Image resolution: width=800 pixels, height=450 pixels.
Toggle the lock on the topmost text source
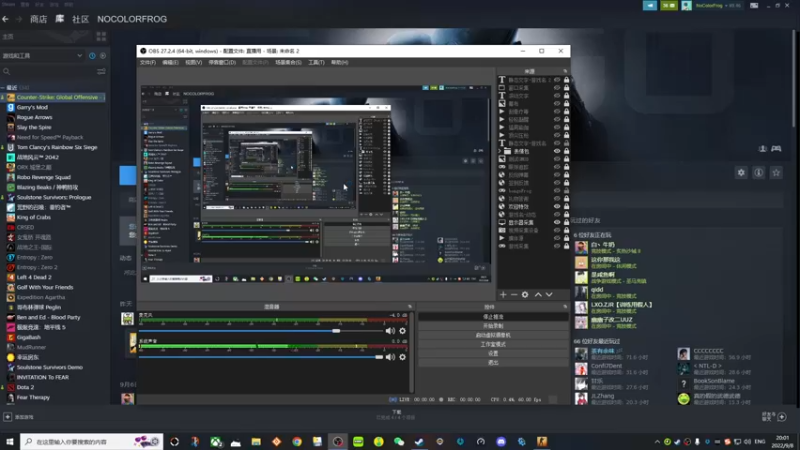566,80
